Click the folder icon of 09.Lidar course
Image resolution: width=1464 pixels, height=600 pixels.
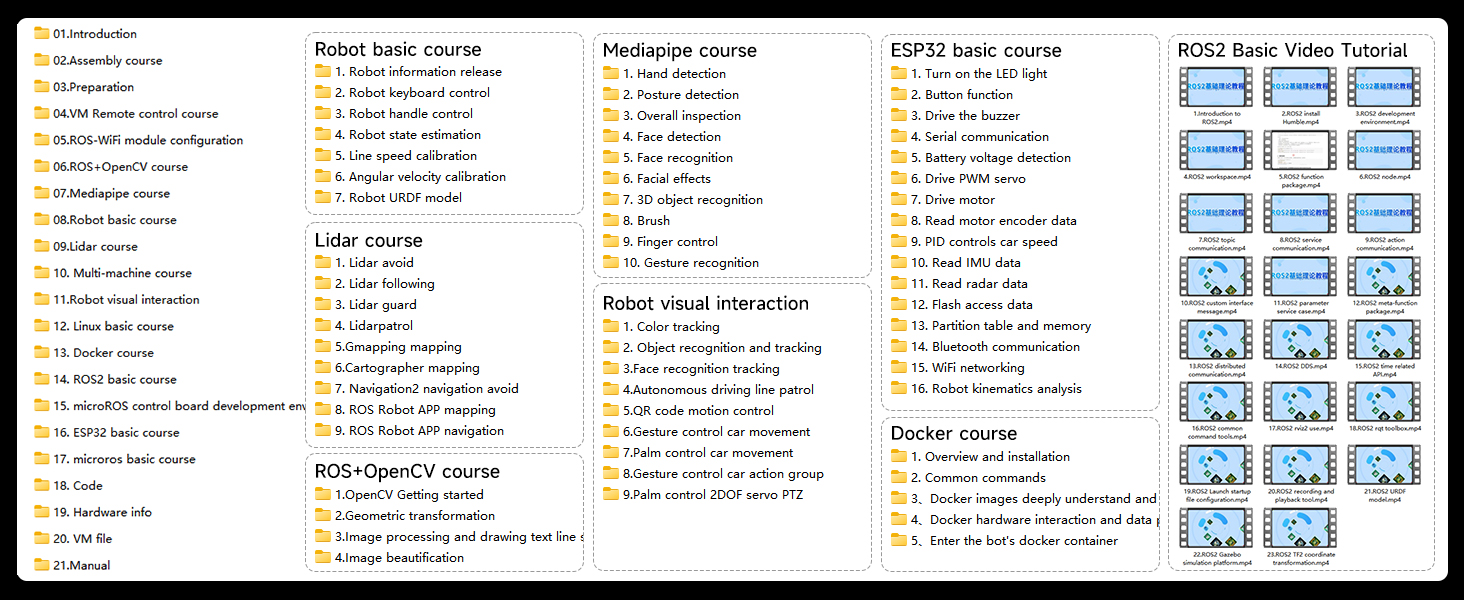42,245
